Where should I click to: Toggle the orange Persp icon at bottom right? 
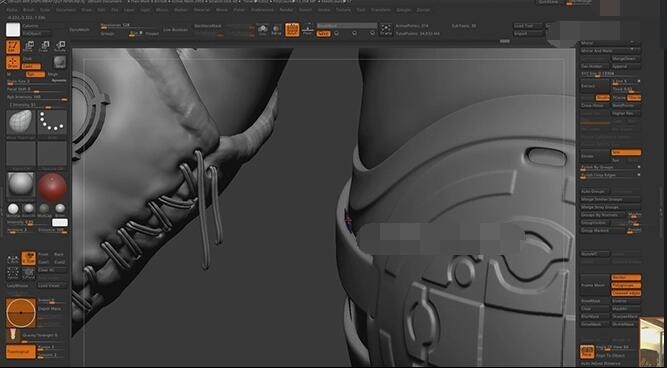(587, 352)
